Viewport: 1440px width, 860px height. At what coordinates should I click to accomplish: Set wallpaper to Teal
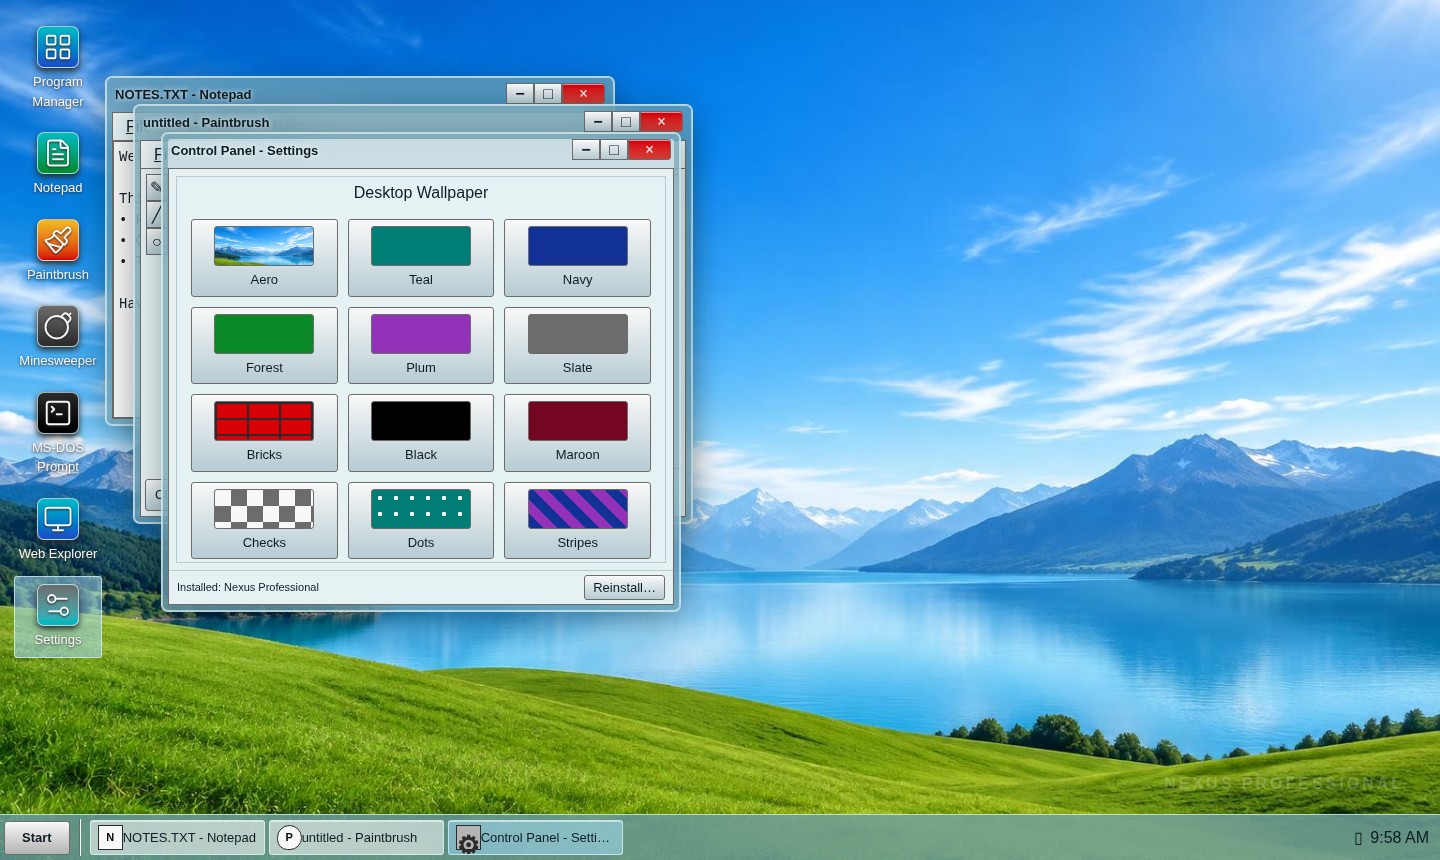pyautogui.click(x=421, y=258)
